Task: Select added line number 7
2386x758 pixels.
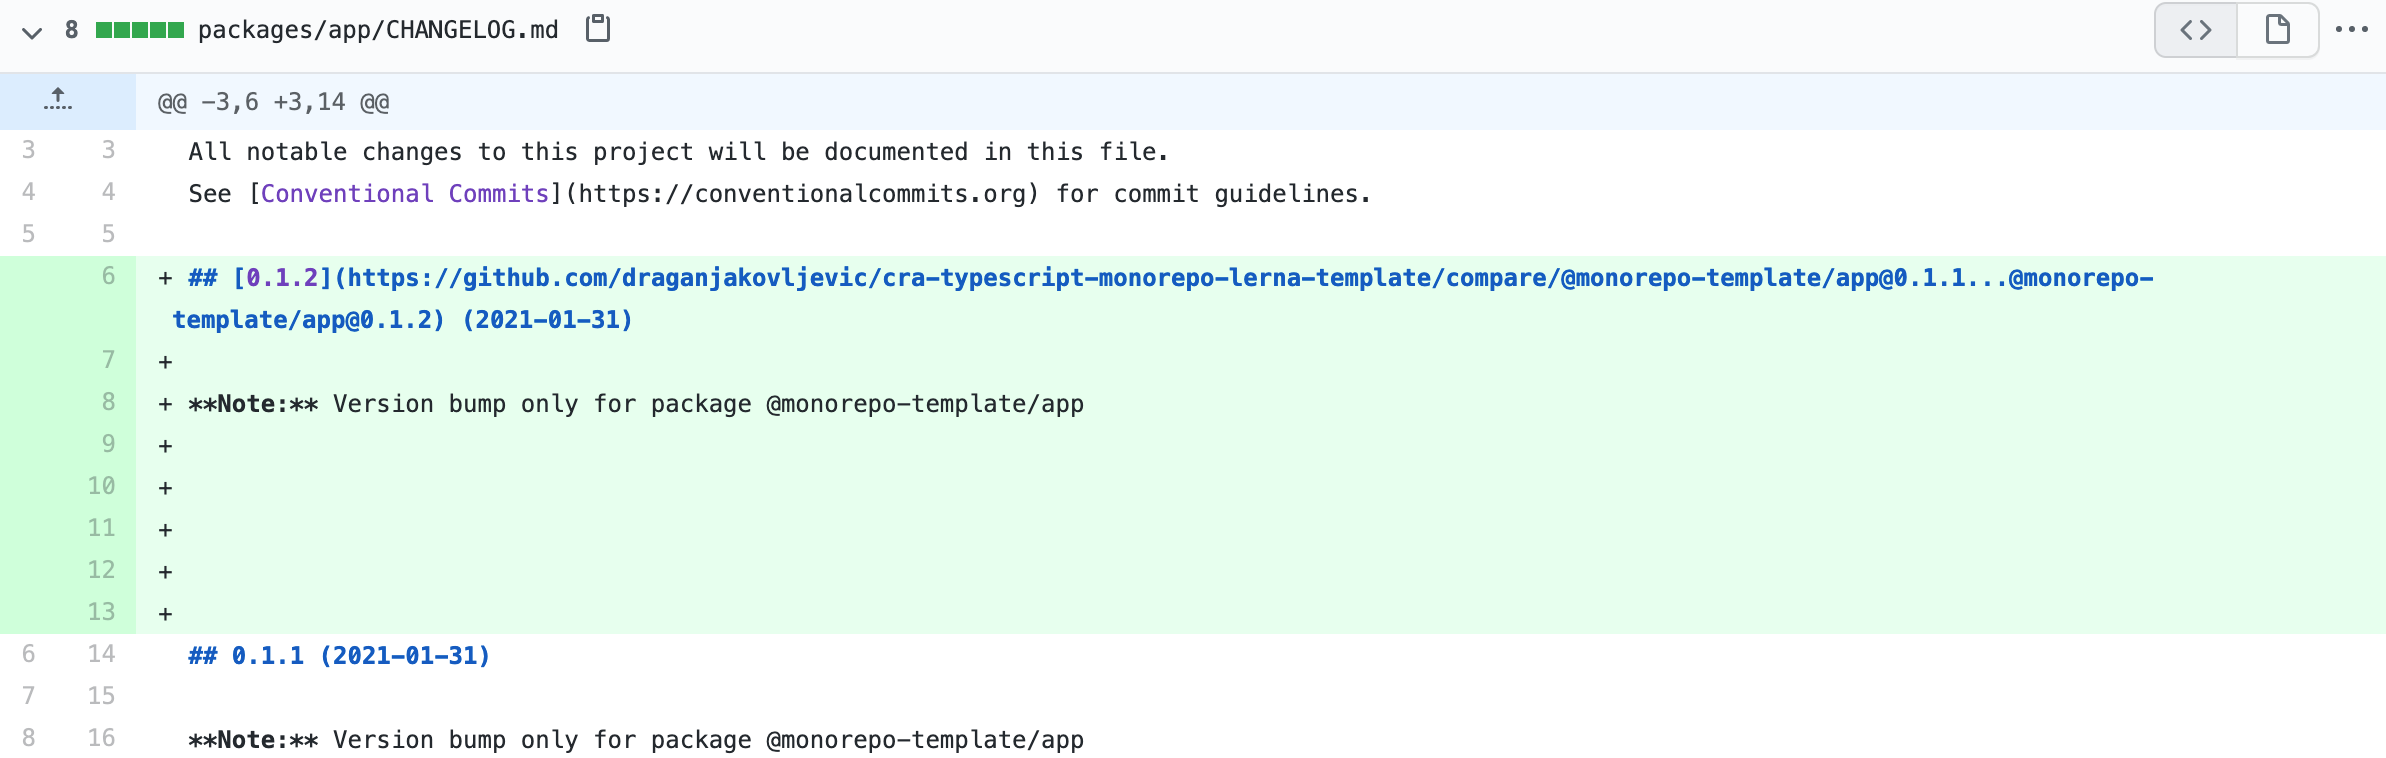Action: point(108,360)
